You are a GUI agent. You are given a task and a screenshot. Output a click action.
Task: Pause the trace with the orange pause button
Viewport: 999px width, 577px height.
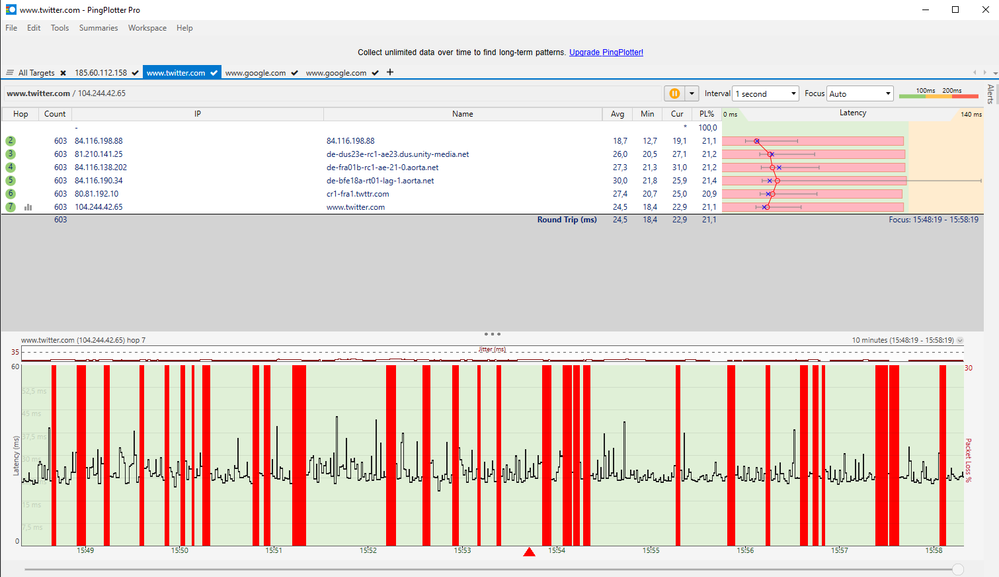coord(674,94)
